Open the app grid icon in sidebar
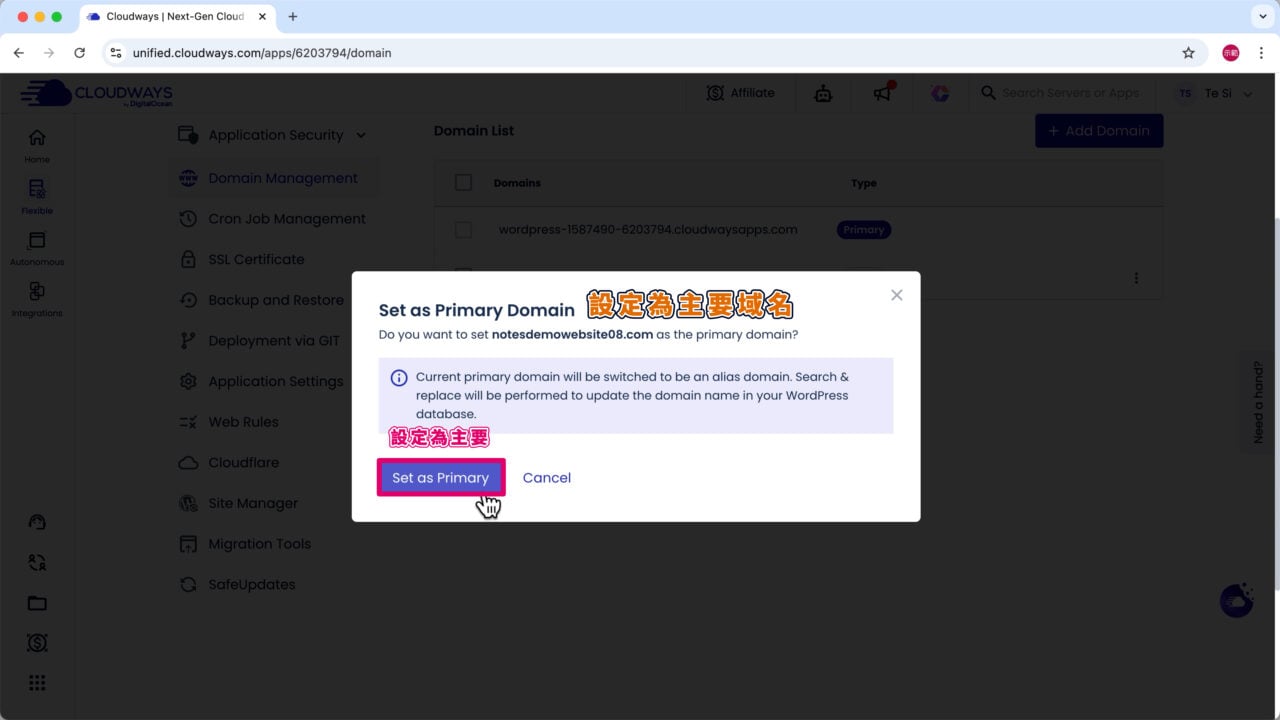The height and width of the screenshot is (720, 1280). tap(37, 683)
